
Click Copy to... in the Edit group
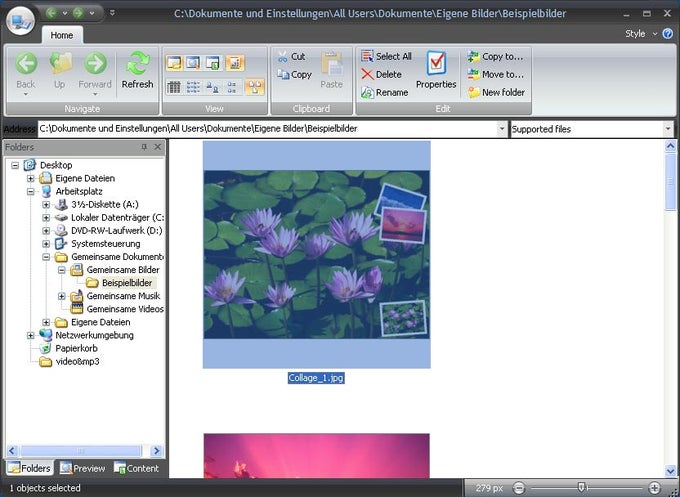pyautogui.click(x=495, y=56)
